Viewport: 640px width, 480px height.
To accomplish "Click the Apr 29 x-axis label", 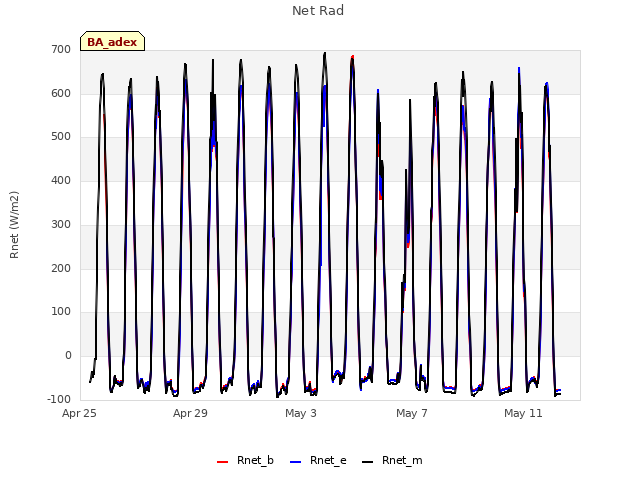I will pos(190,413).
